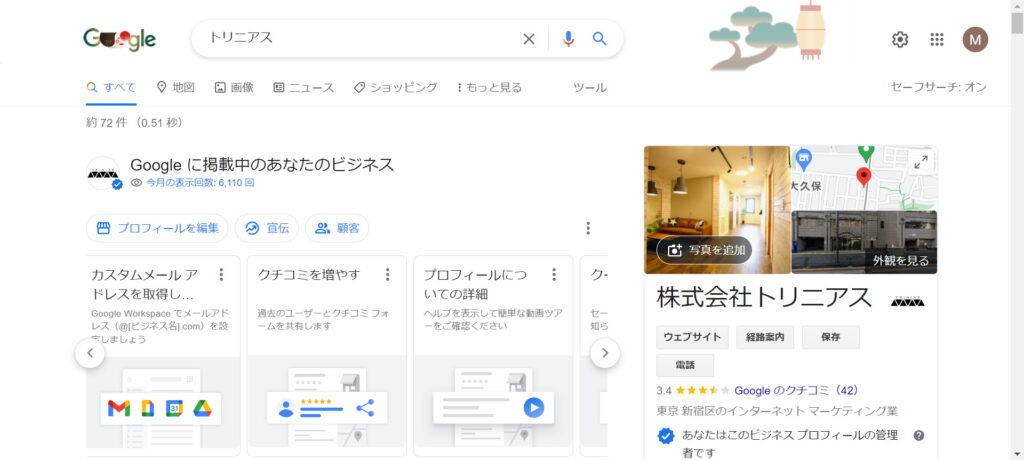The height and width of the screenshot is (460, 1024).
Task: Open カスタムメール アドレスを取得 card
Action: pos(163,355)
